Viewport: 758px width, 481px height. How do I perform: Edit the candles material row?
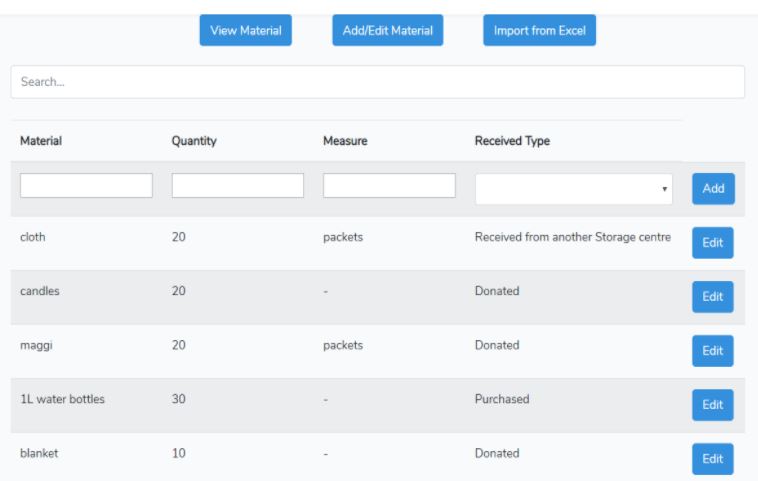(712, 297)
